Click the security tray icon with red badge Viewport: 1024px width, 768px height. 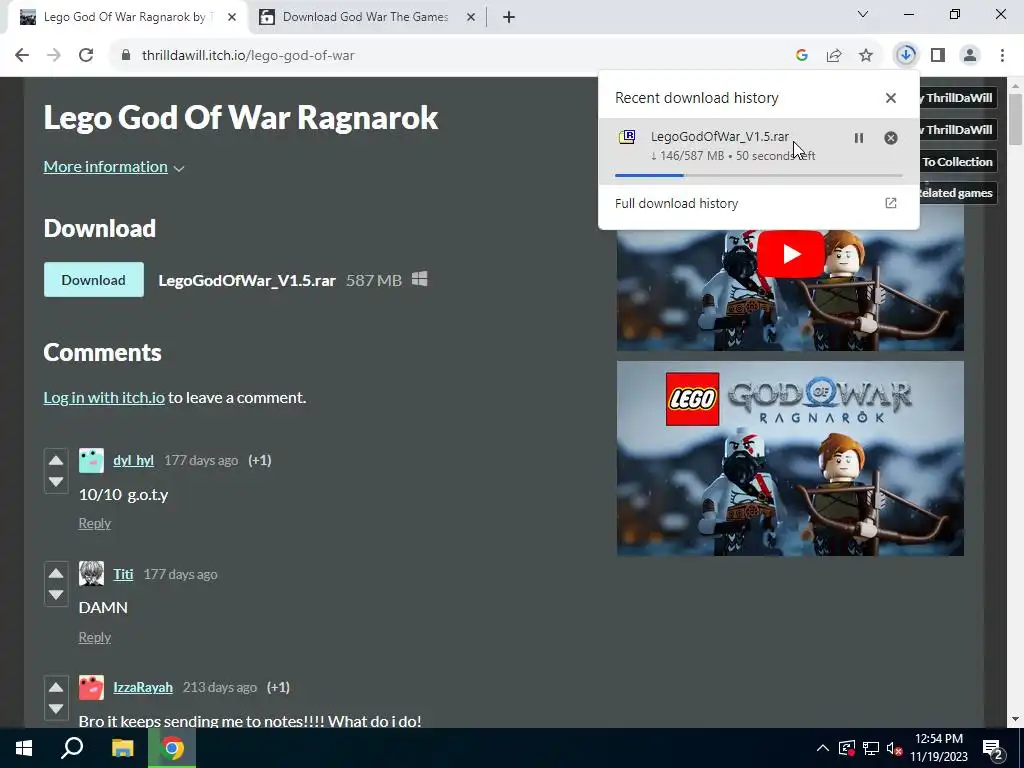(846, 748)
